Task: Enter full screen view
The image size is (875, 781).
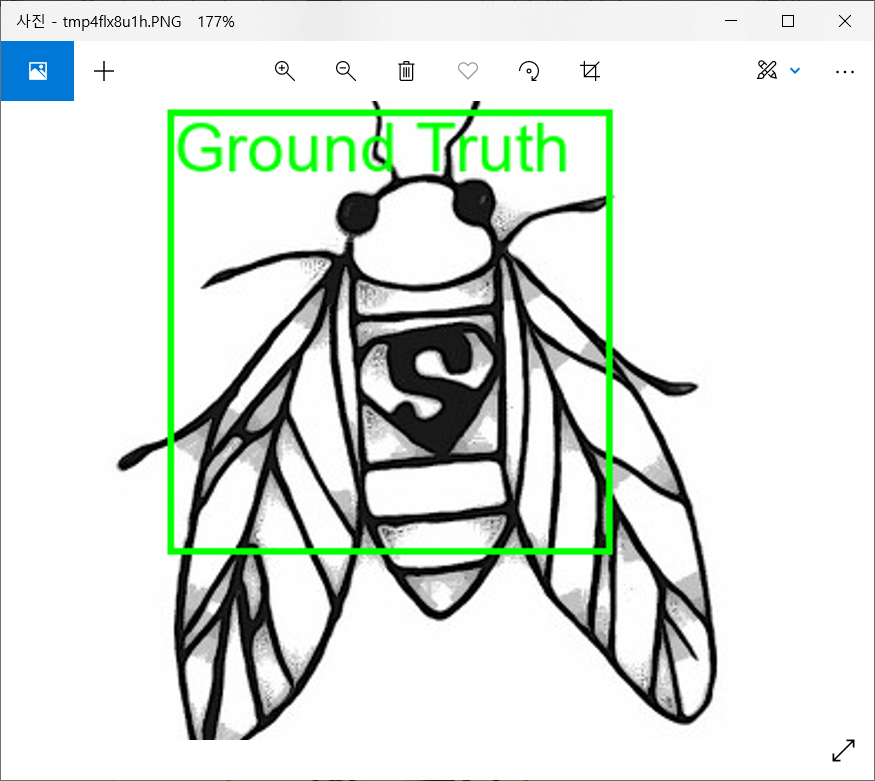Action: [x=843, y=750]
